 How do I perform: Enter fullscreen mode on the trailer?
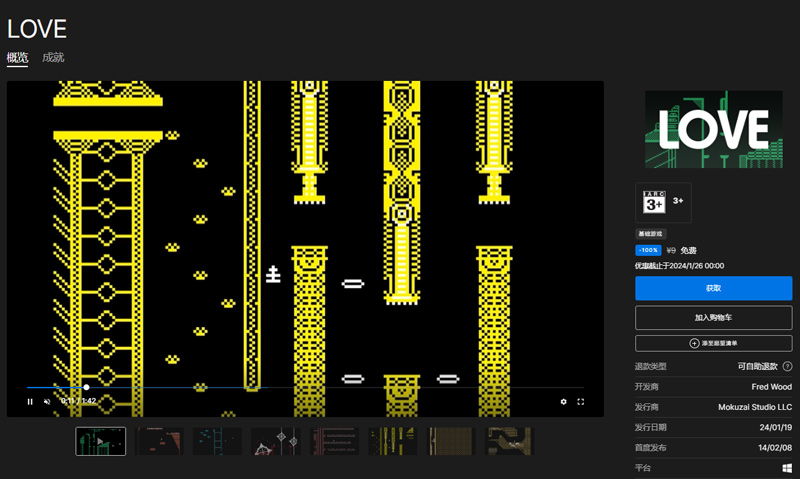pyautogui.click(x=581, y=401)
